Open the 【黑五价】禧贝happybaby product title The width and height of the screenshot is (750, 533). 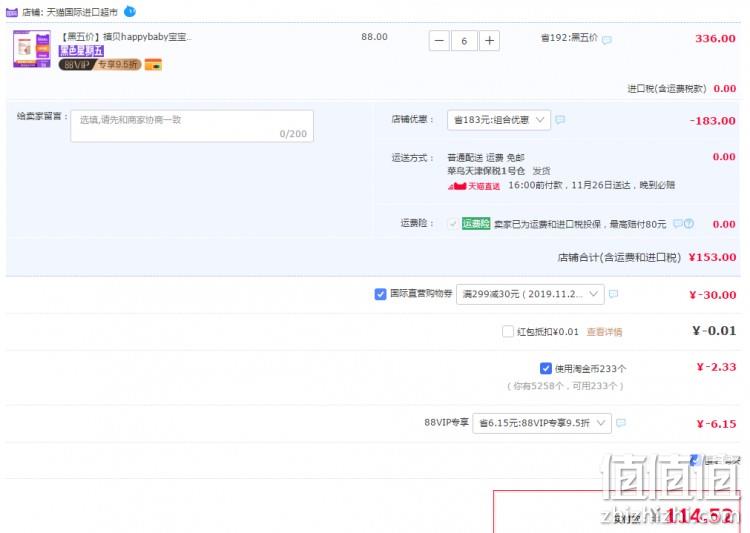click(127, 37)
